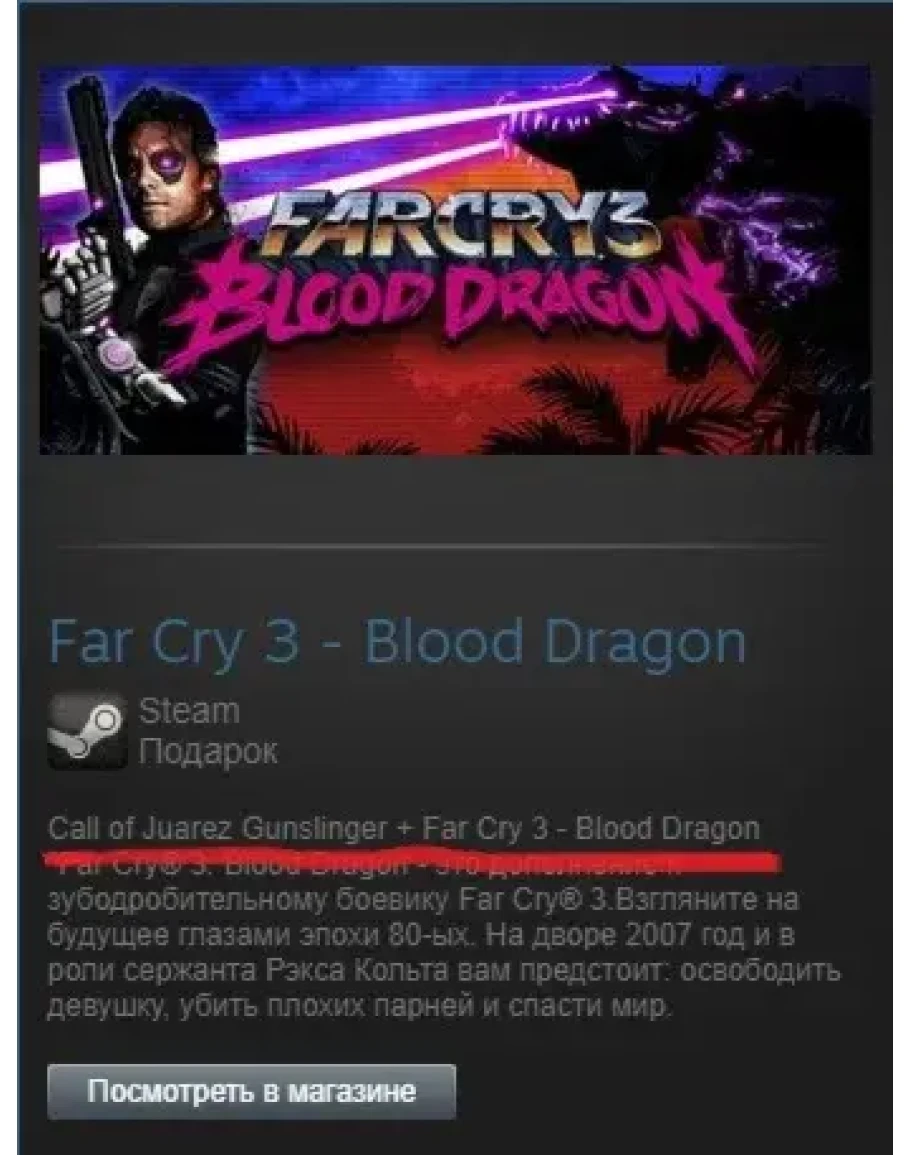Image resolution: width=910 pixels, height=1155 pixels.
Task: Click the dragon's laser beams in banner
Action: pos(324,140)
